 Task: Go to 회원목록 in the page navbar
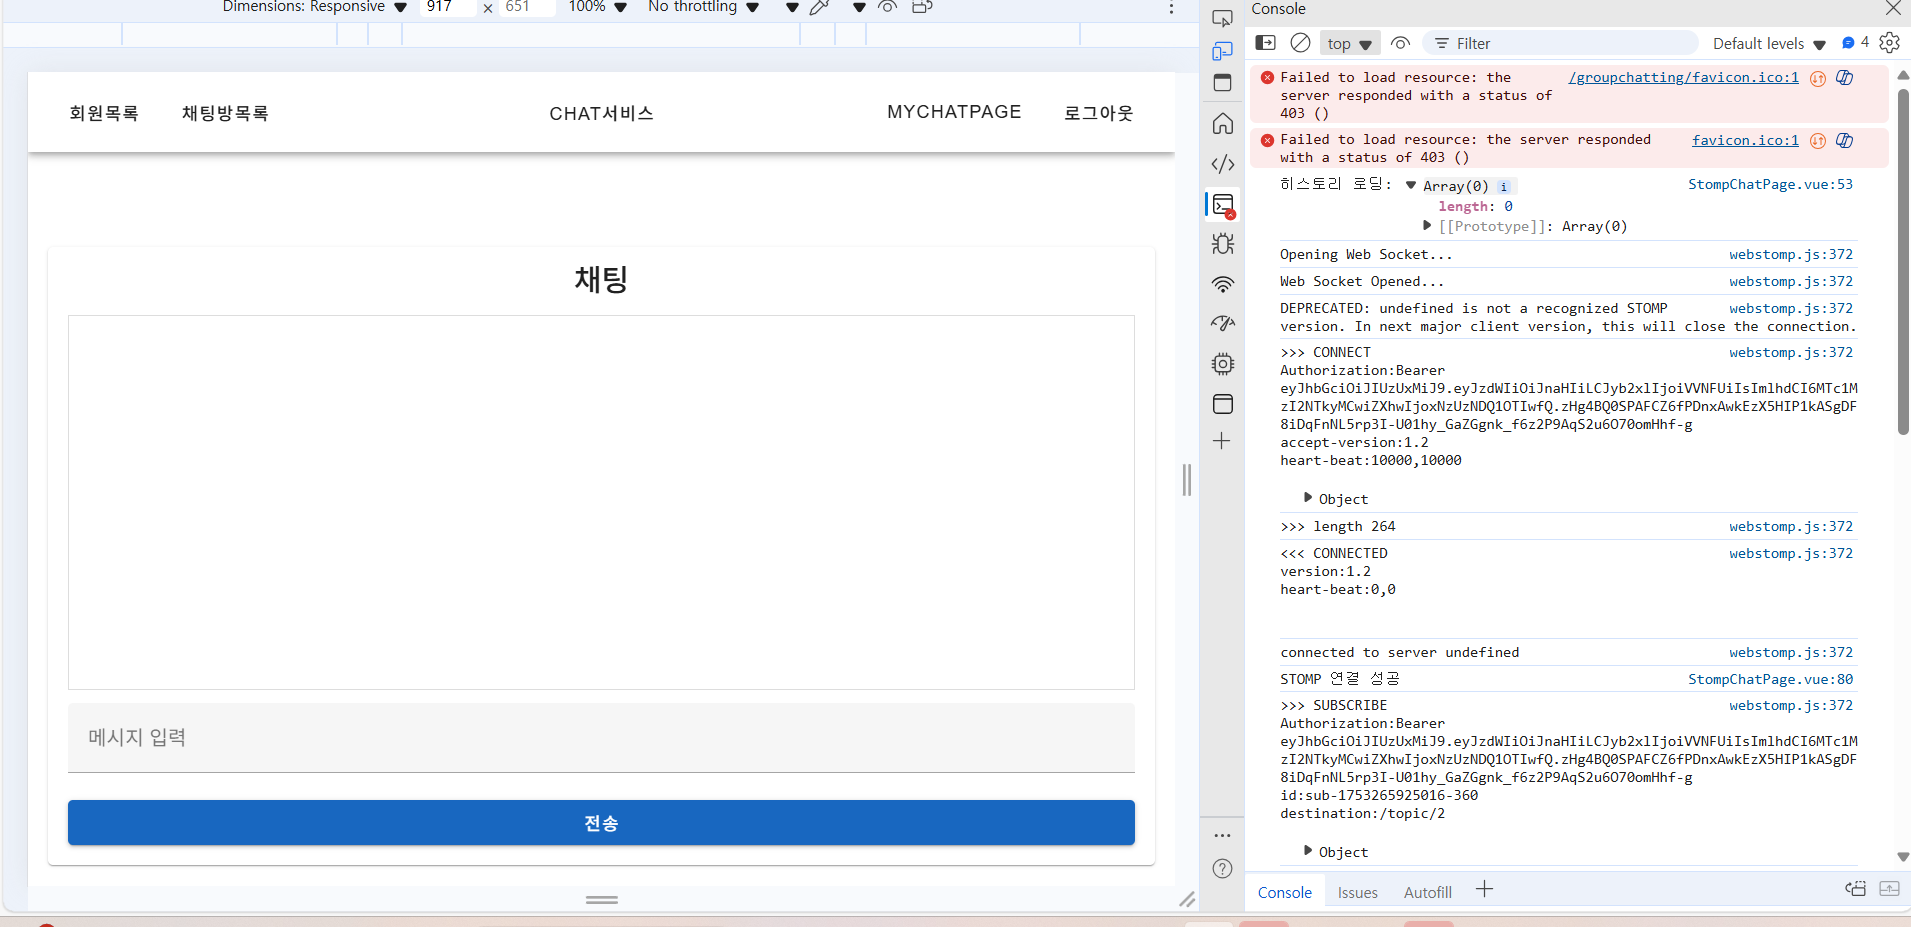tap(104, 113)
